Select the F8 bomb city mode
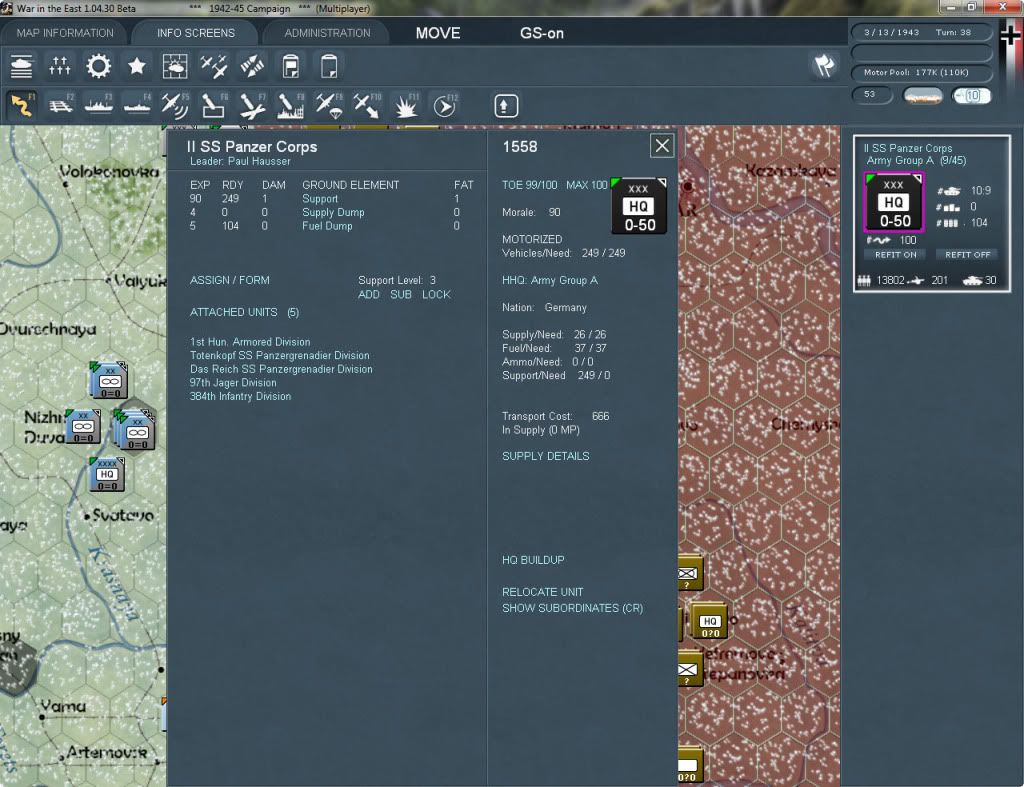Viewport: 1024px width, 787px height. click(x=291, y=105)
